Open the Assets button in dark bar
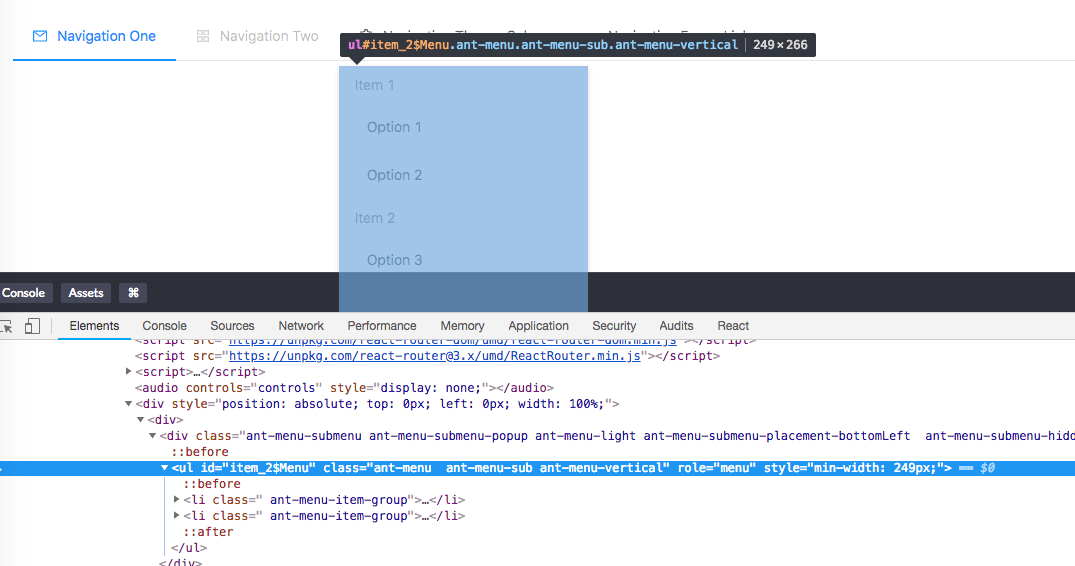Screen dimensions: 1075x566 pos(86,293)
